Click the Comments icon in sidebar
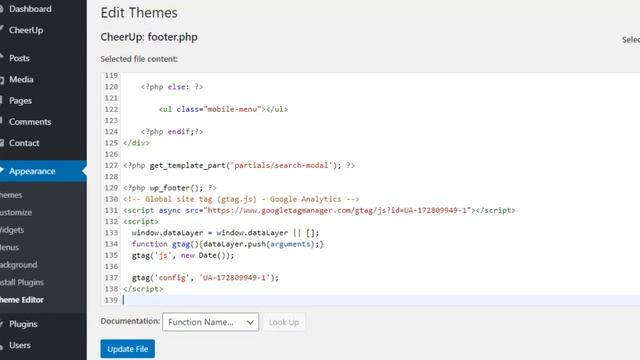The height and width of the screenshot is (360, 640). 2,121
